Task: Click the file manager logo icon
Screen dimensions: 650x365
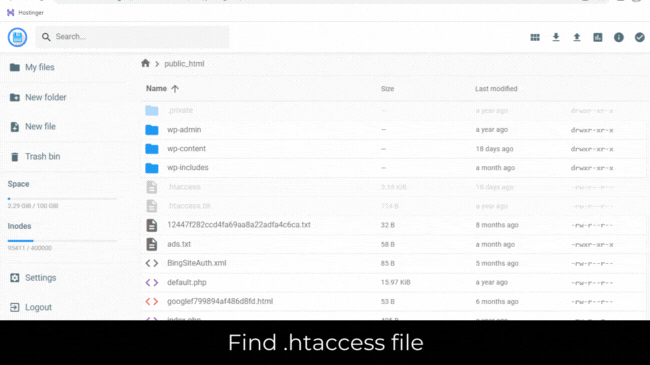Action: [17, 37]
